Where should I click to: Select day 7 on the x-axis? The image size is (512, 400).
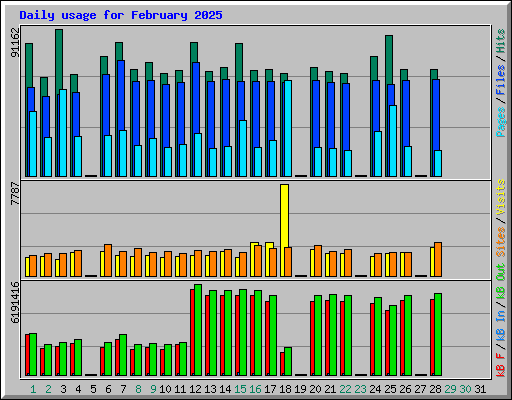(123, 389)
